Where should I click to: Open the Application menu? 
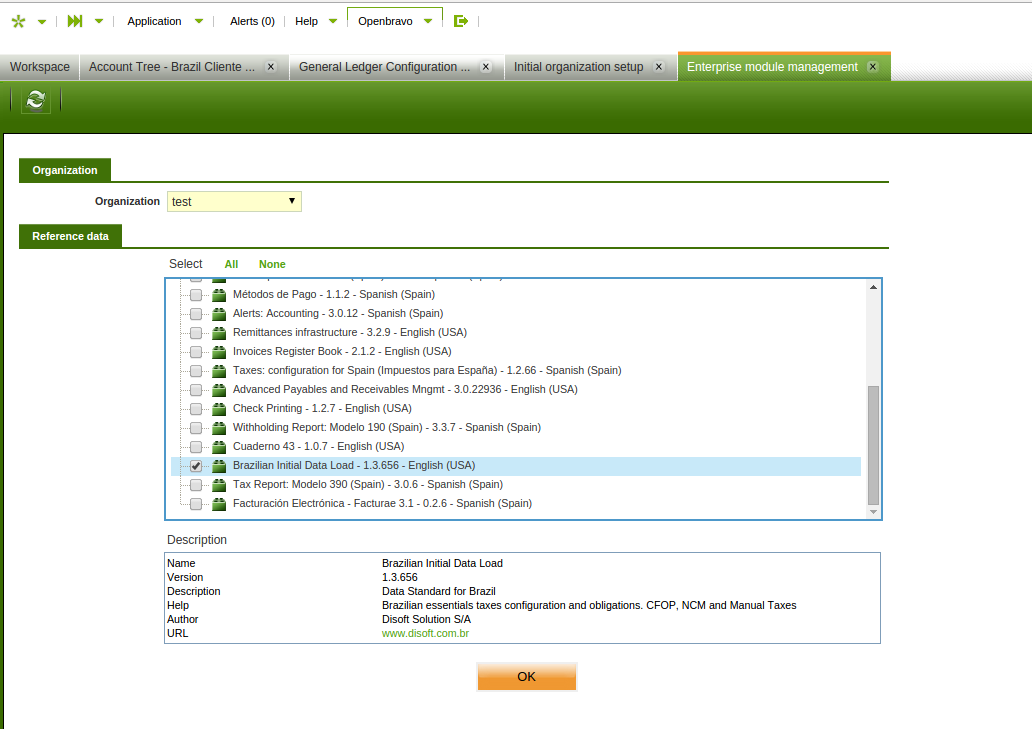click(x=154, y=21)
